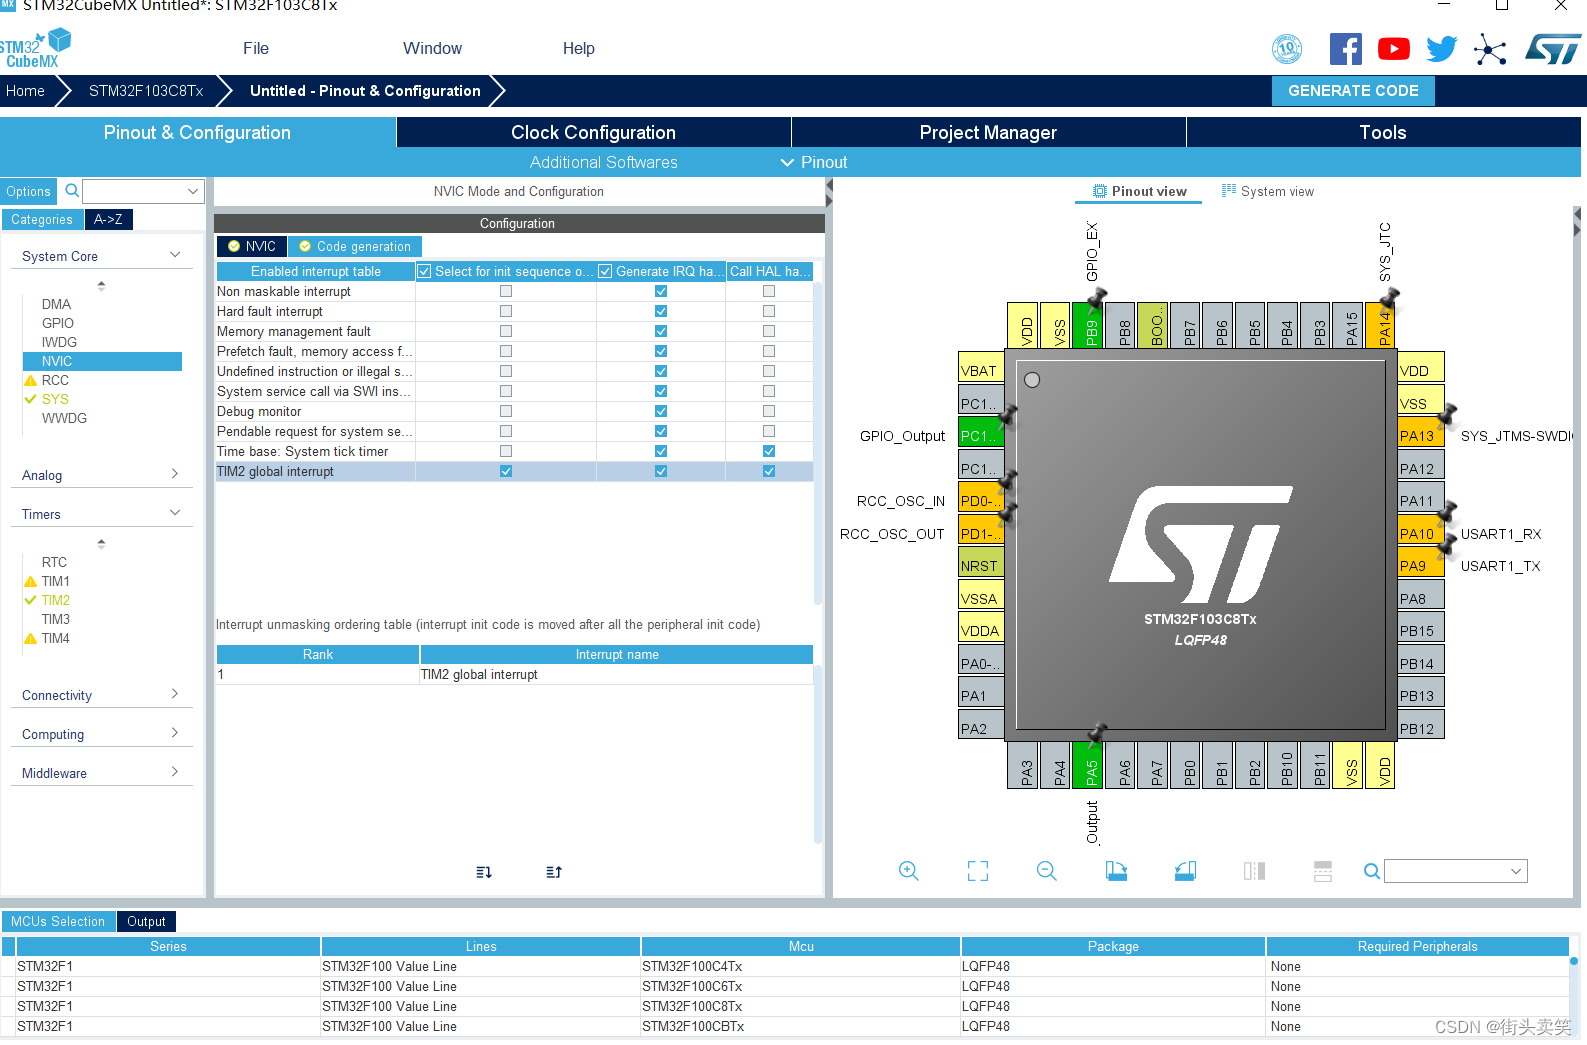Screen dimensions: 1587x1045
Task: Expand the Analog category
Action: tap(175, 474)
